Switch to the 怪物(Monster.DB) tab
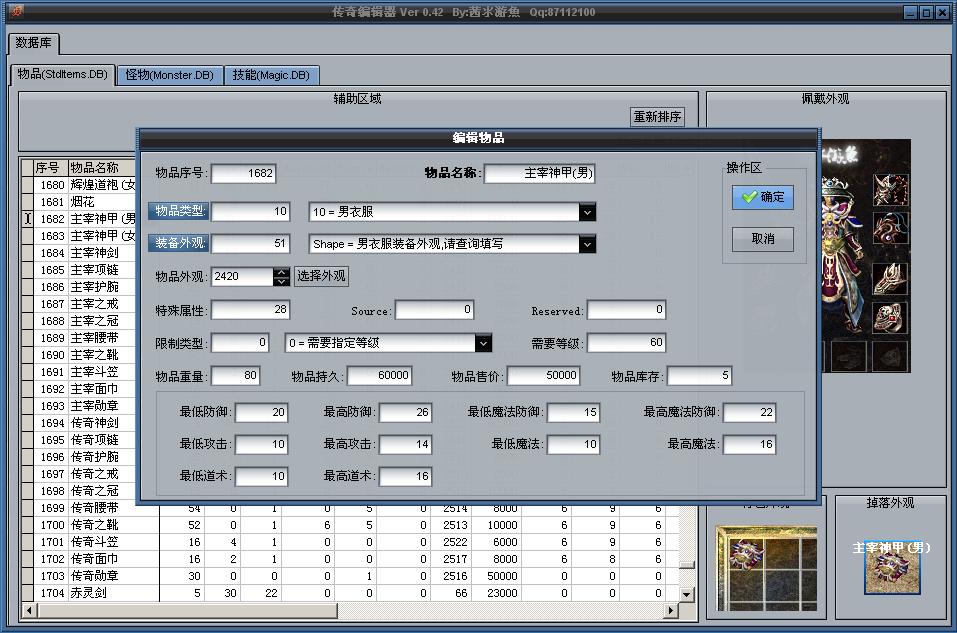This screenshot has width=957, height=633. click(169, 75)
